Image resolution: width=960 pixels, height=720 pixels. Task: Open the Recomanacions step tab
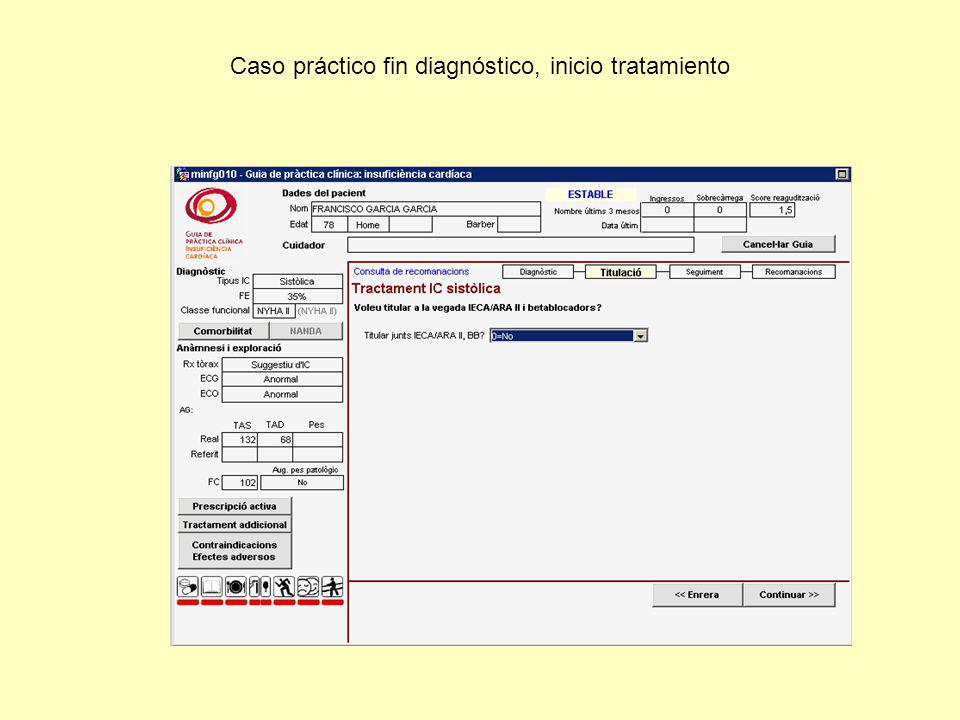793,272
